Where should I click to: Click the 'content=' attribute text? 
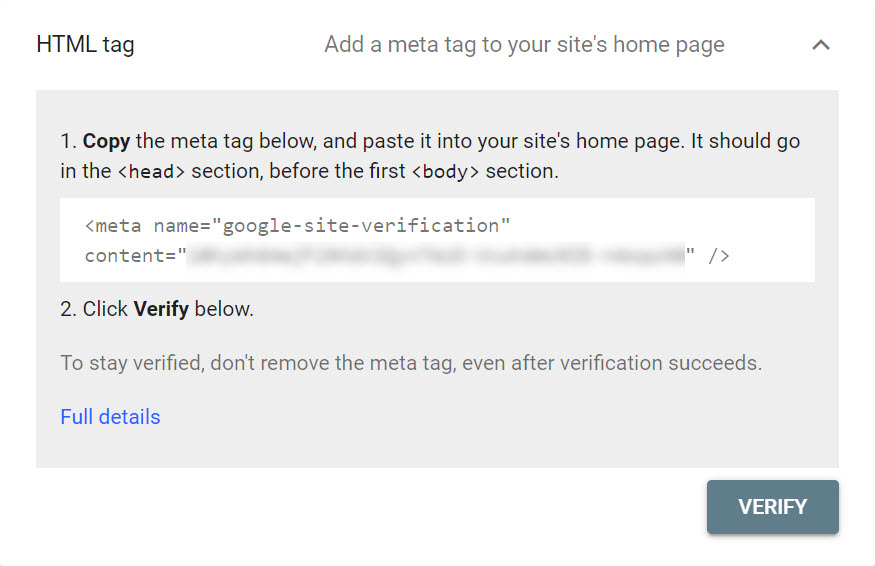[130, 256]
